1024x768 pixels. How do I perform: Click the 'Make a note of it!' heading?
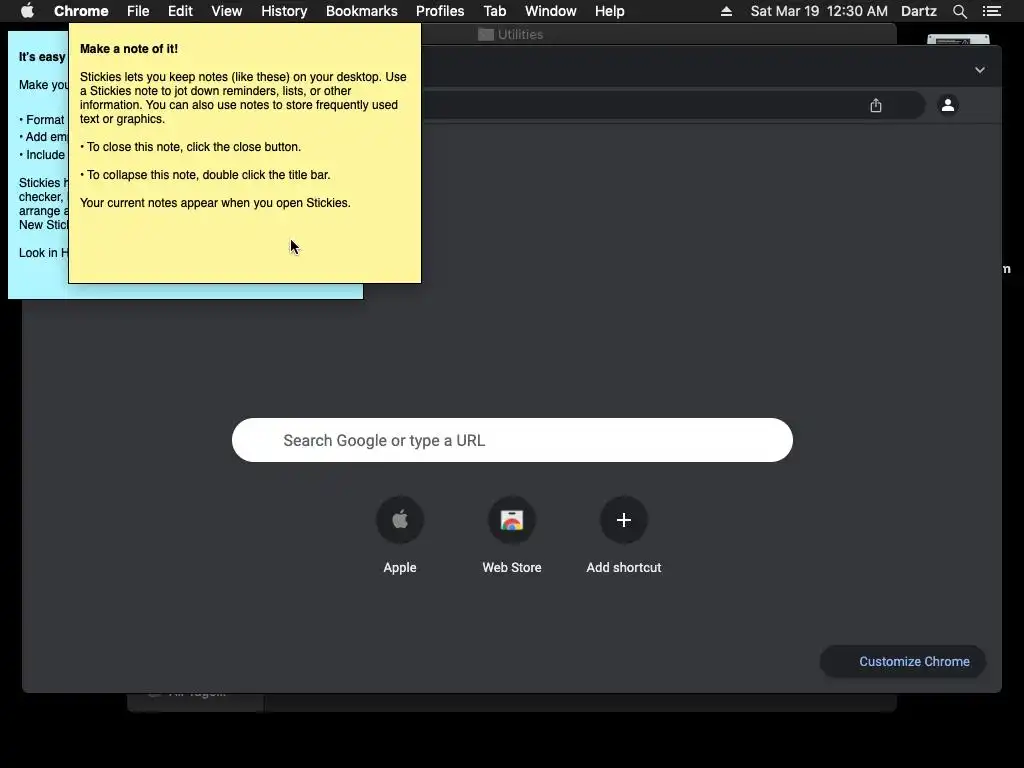(x=129, y=49)
